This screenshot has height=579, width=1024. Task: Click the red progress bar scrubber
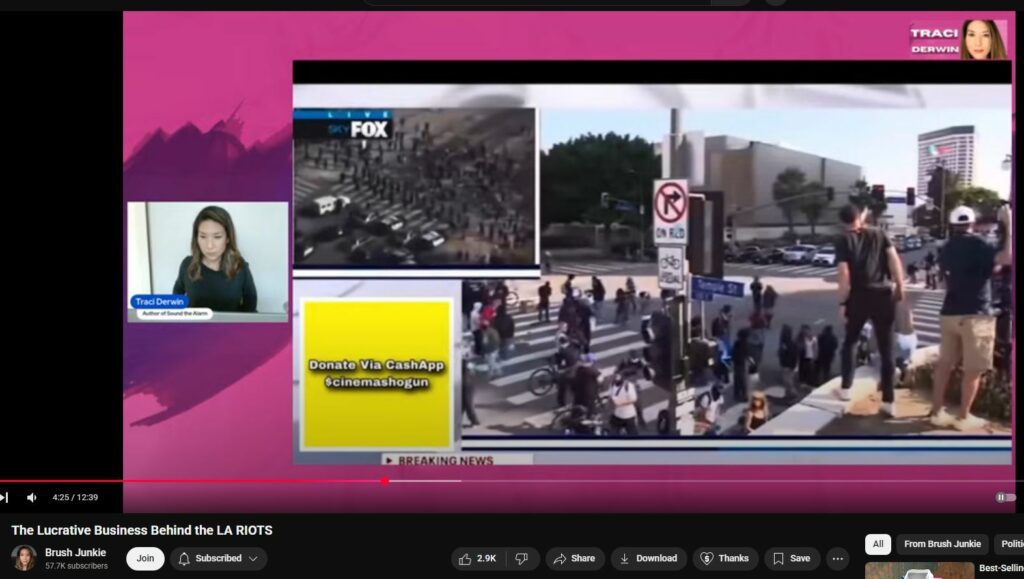coord(384,481)
